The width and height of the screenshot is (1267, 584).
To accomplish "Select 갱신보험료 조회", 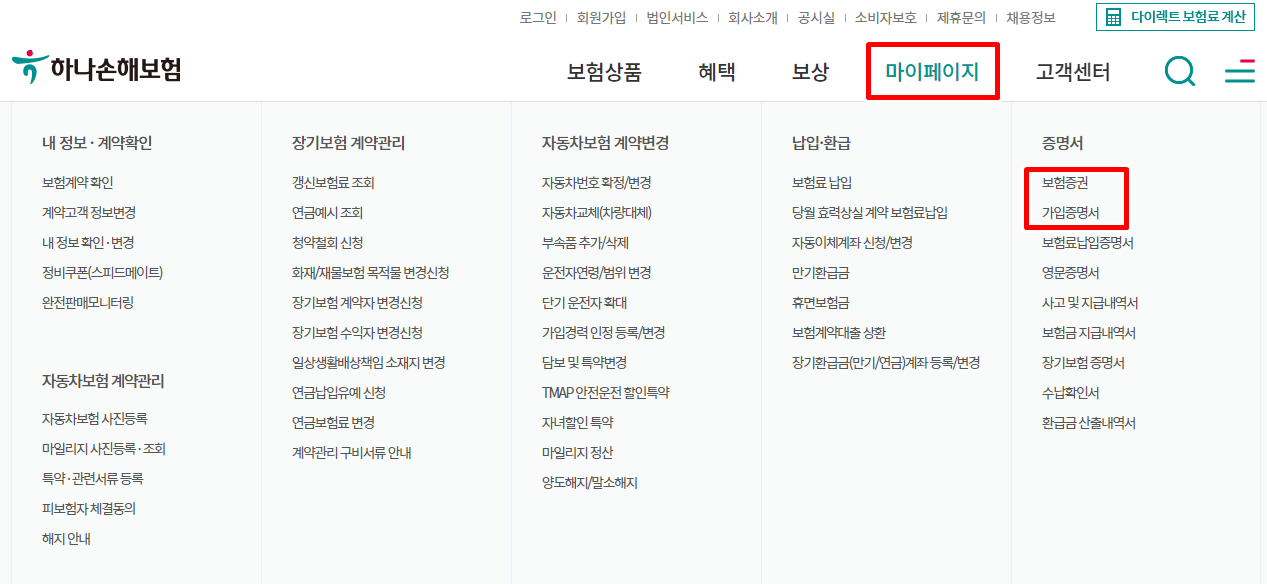I will [333, 183].
